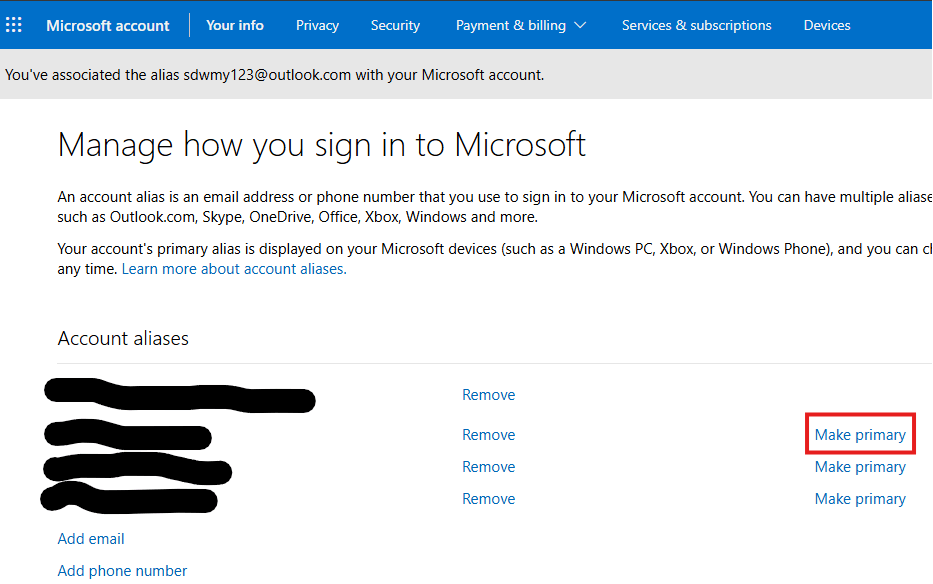Click the Add email link
Screen dimensions: 933x584
91,539
